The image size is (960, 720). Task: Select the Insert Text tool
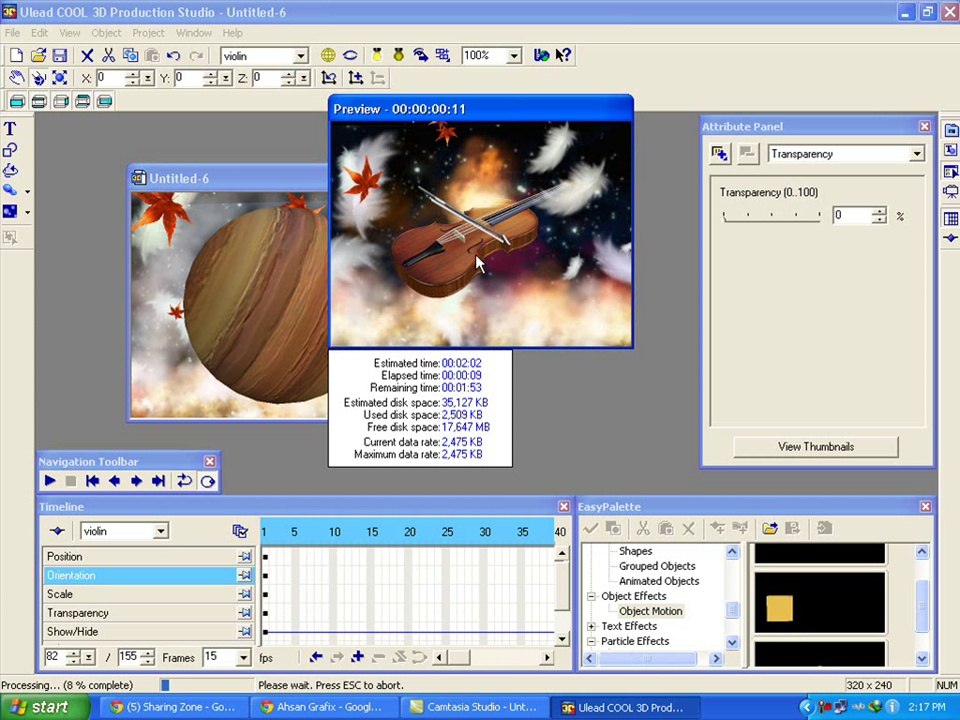tap(10, 129)
